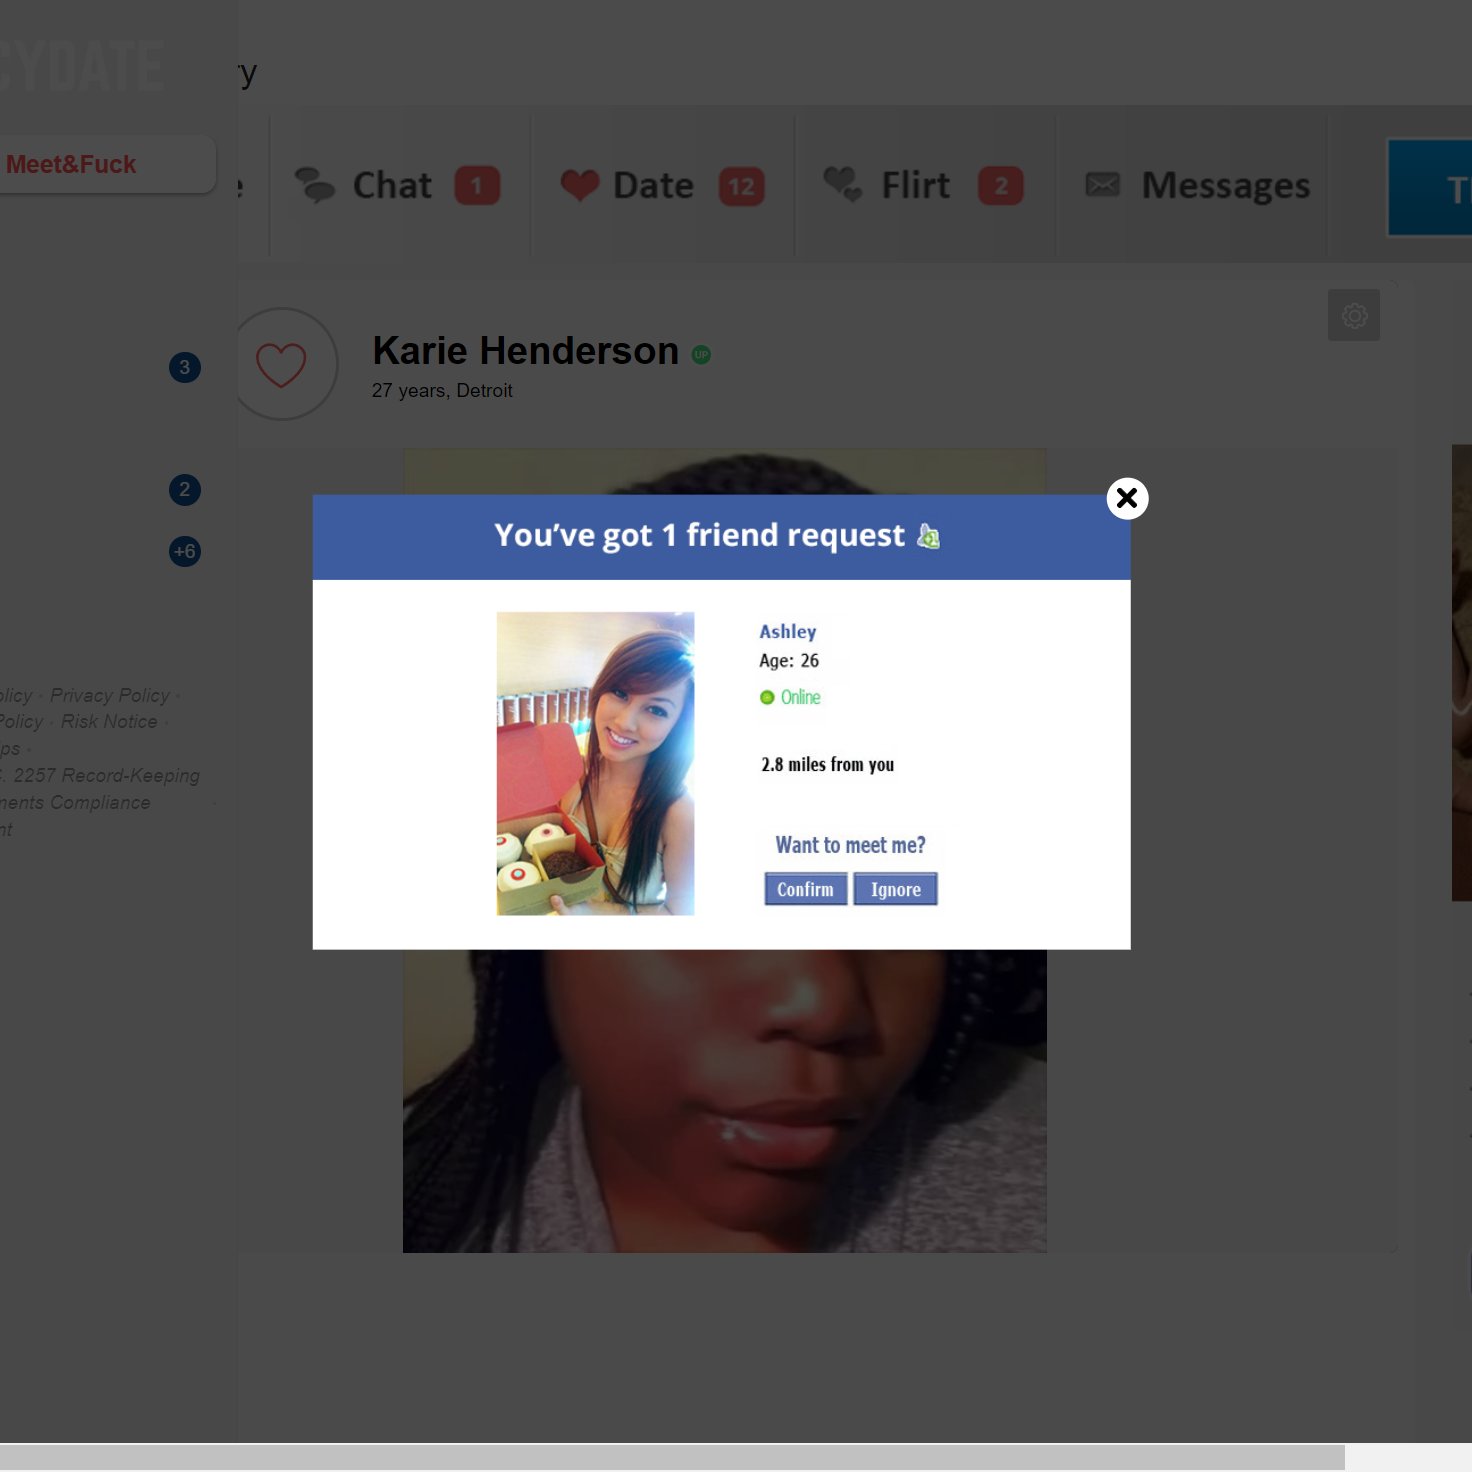Click the green Online status indicator

[790, 697]
